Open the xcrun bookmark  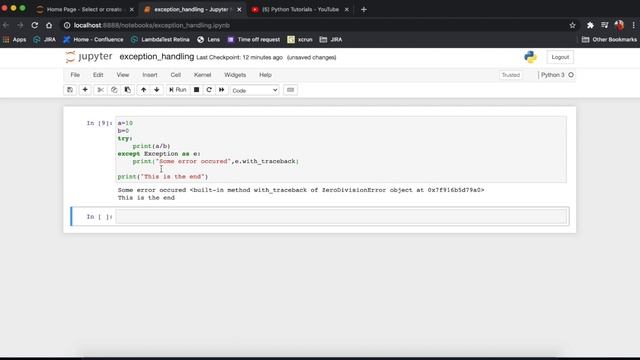click(300, 40)
